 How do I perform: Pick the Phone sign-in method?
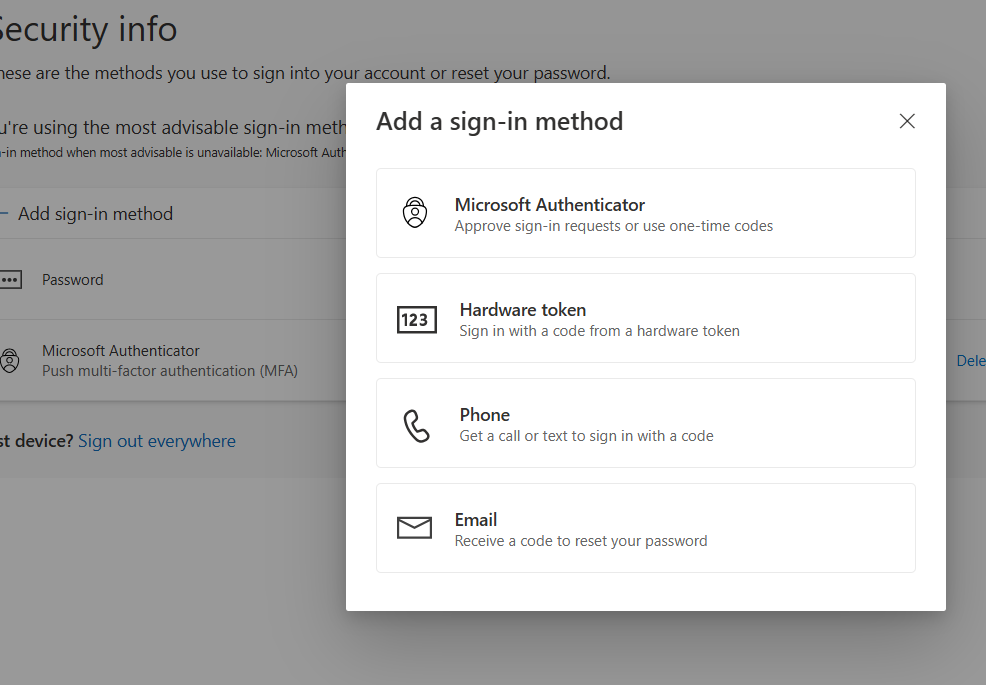tap(646, 423)
